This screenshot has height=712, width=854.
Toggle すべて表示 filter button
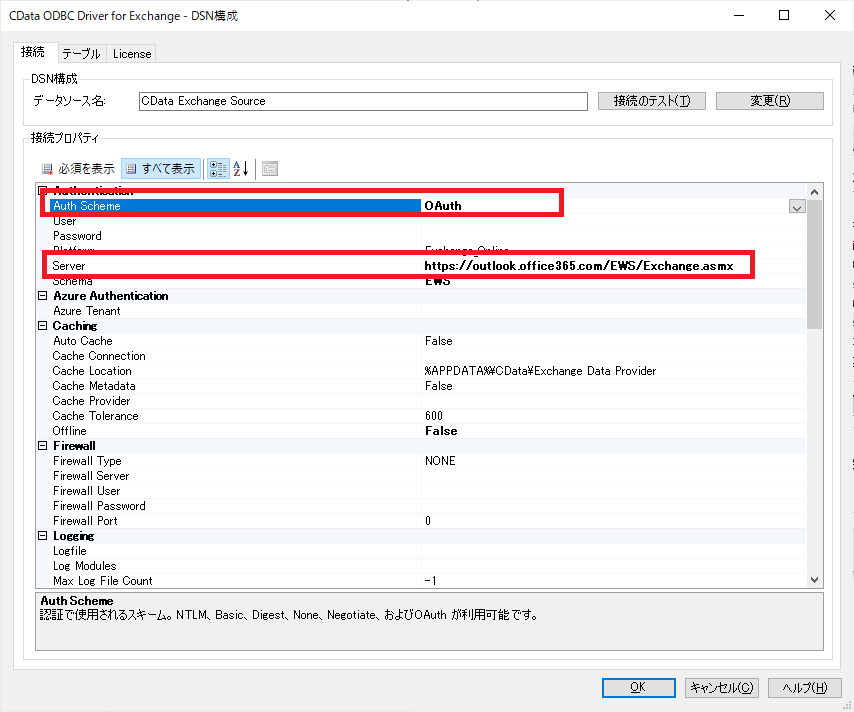point(161,169)
